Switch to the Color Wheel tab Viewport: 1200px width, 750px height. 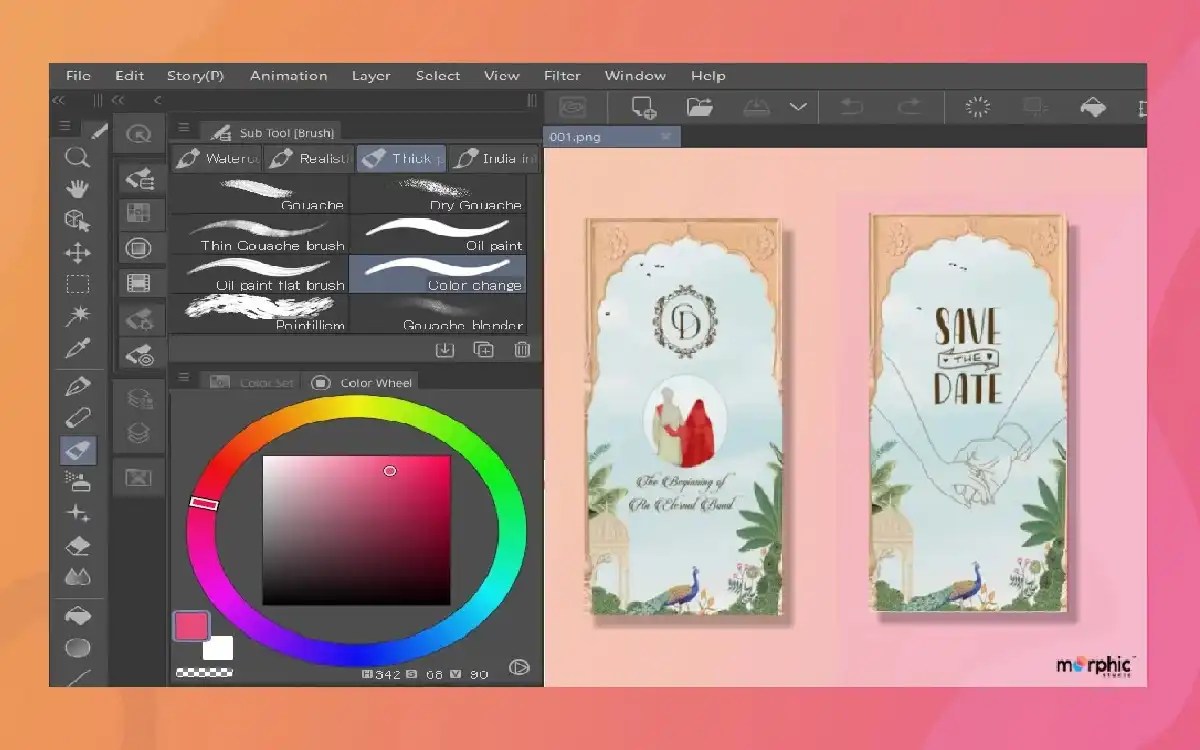[x=364, y=382]
